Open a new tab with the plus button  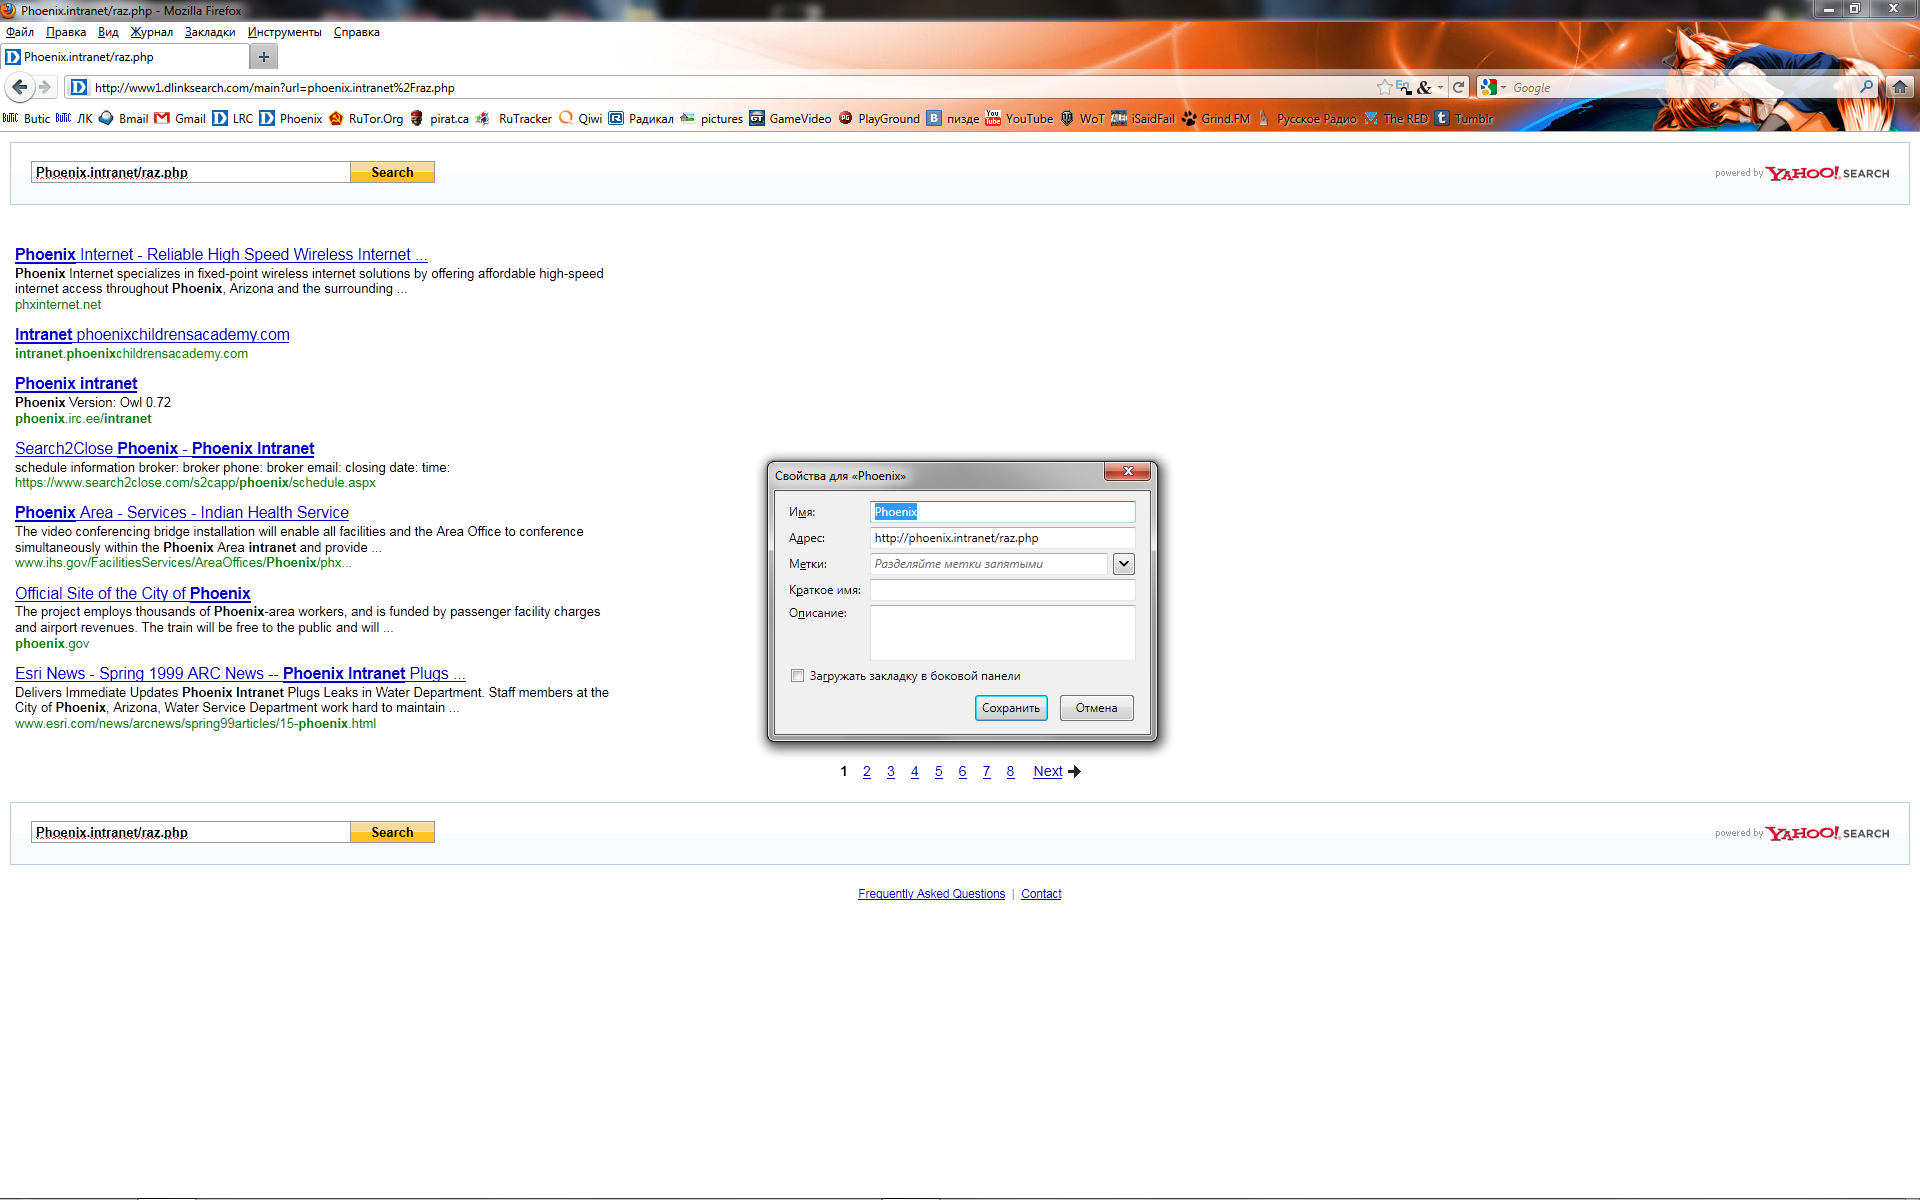(264, 57)
